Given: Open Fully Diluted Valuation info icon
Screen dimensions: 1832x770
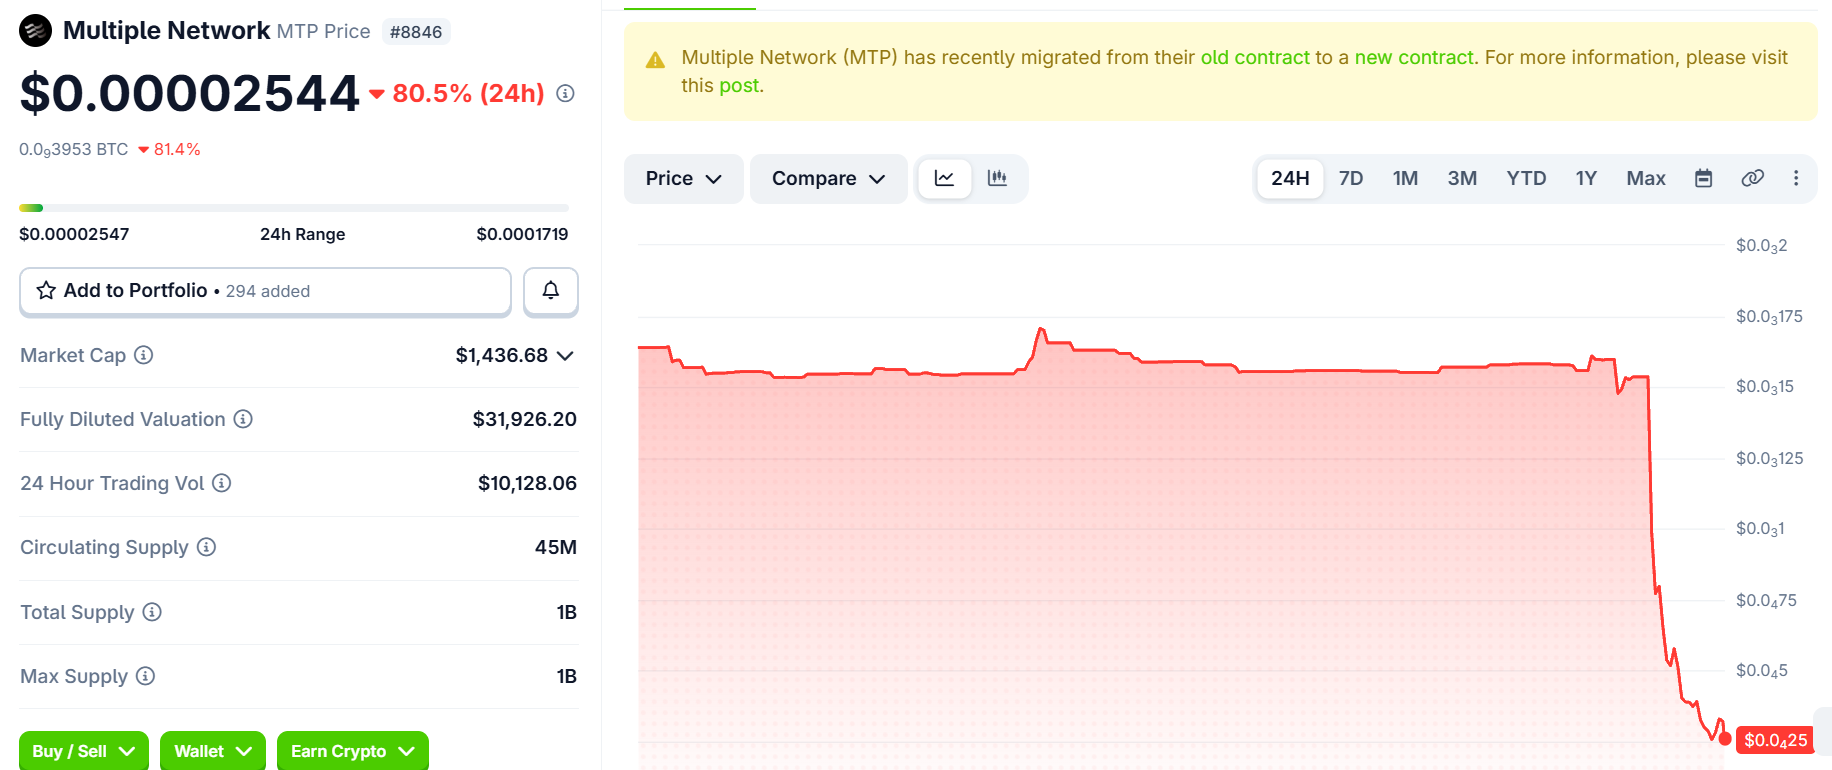Looking at the screenshot, I should tap(243, 419).
